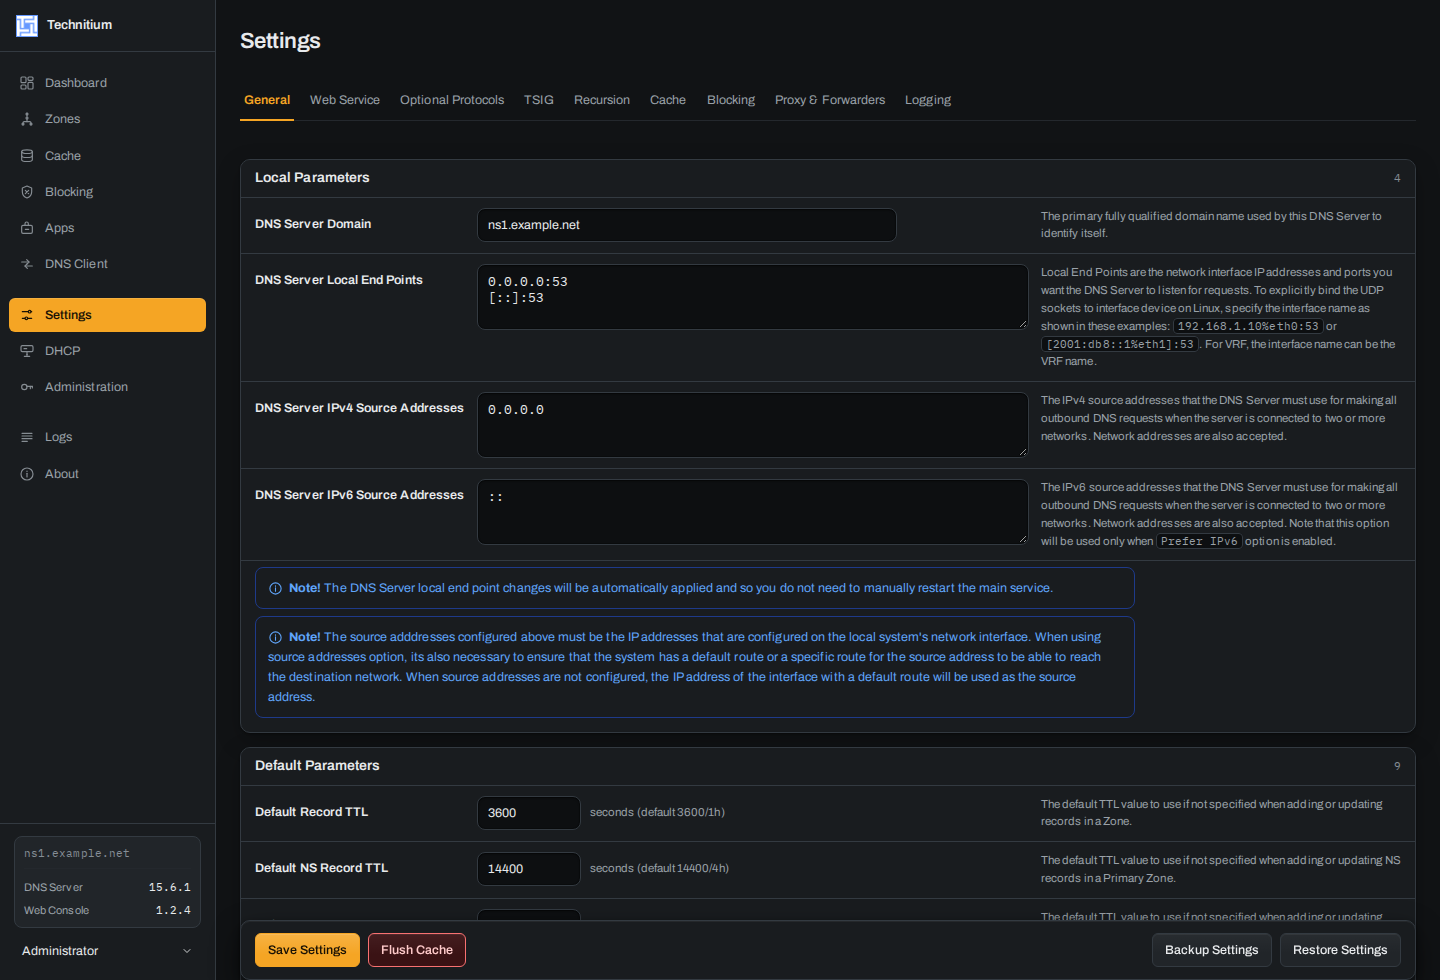Image resolution: width=1440 pixels, height=980 pixels.
Task: Select the TSIG tab
Action: 539,100
